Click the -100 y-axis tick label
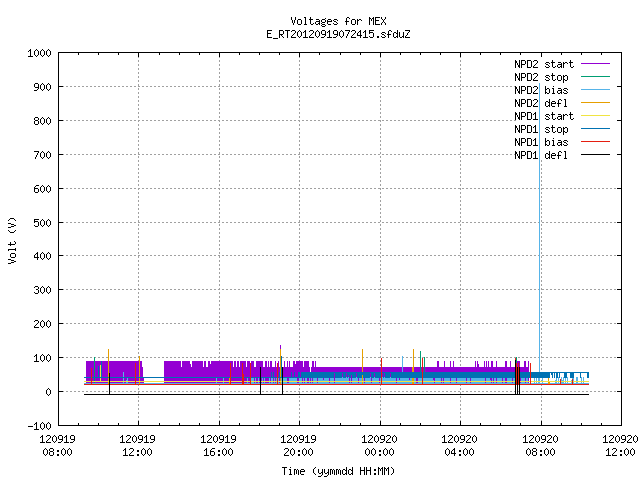Screen dimensions: 640x480 point(39,426)
